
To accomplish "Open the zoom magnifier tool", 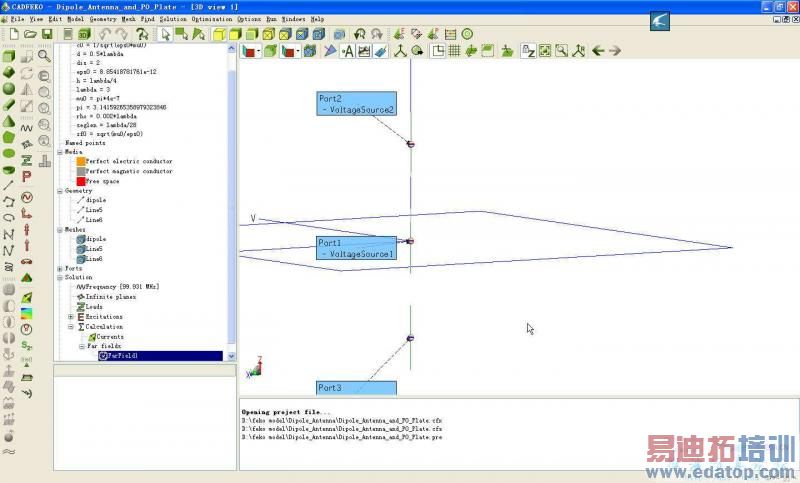I will pyautogui.click(x=44, y=56).
